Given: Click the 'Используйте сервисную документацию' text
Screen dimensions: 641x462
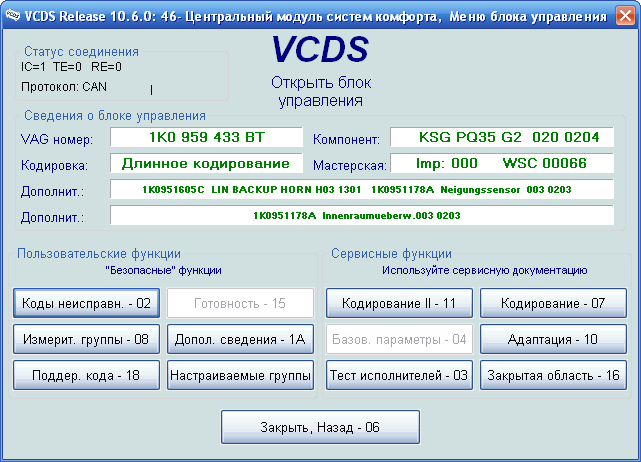Looking at the screenshot, I should 484,270.
